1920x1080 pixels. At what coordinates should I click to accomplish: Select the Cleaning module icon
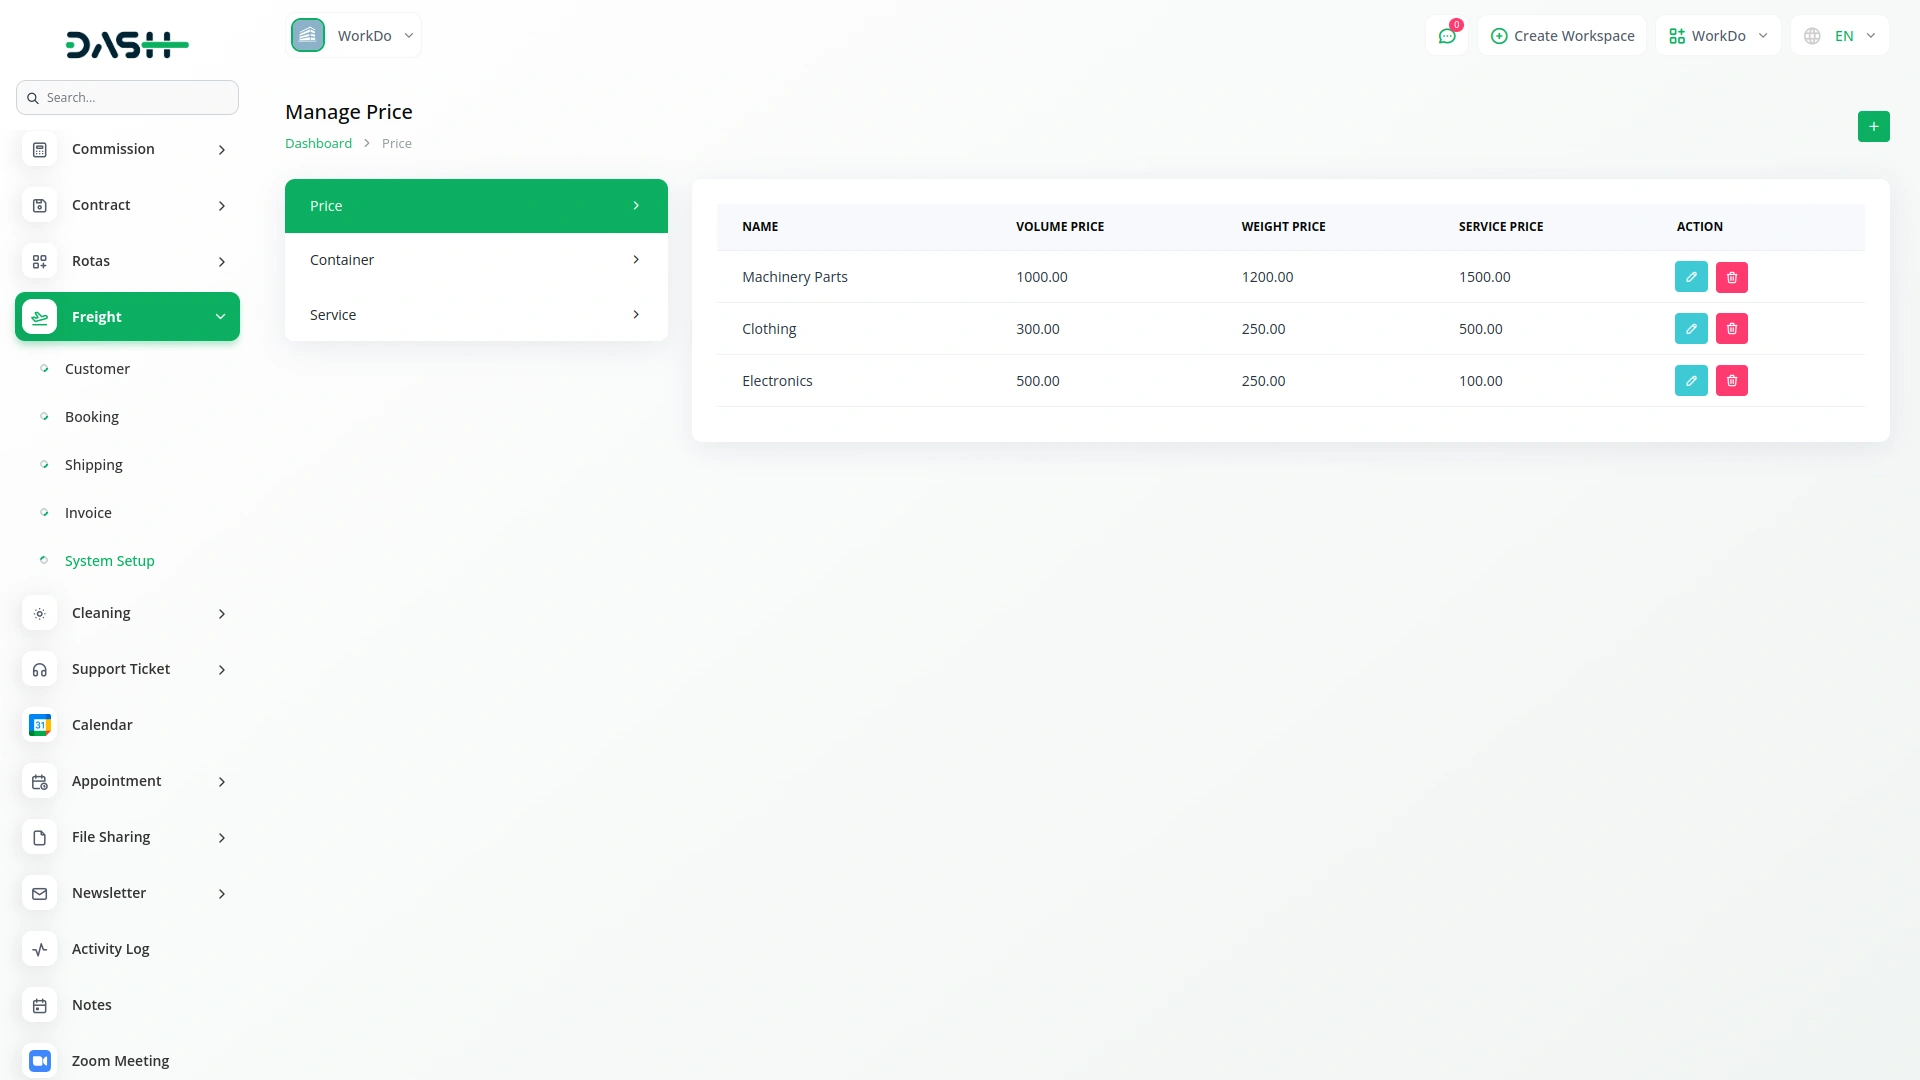click(39, 613)
